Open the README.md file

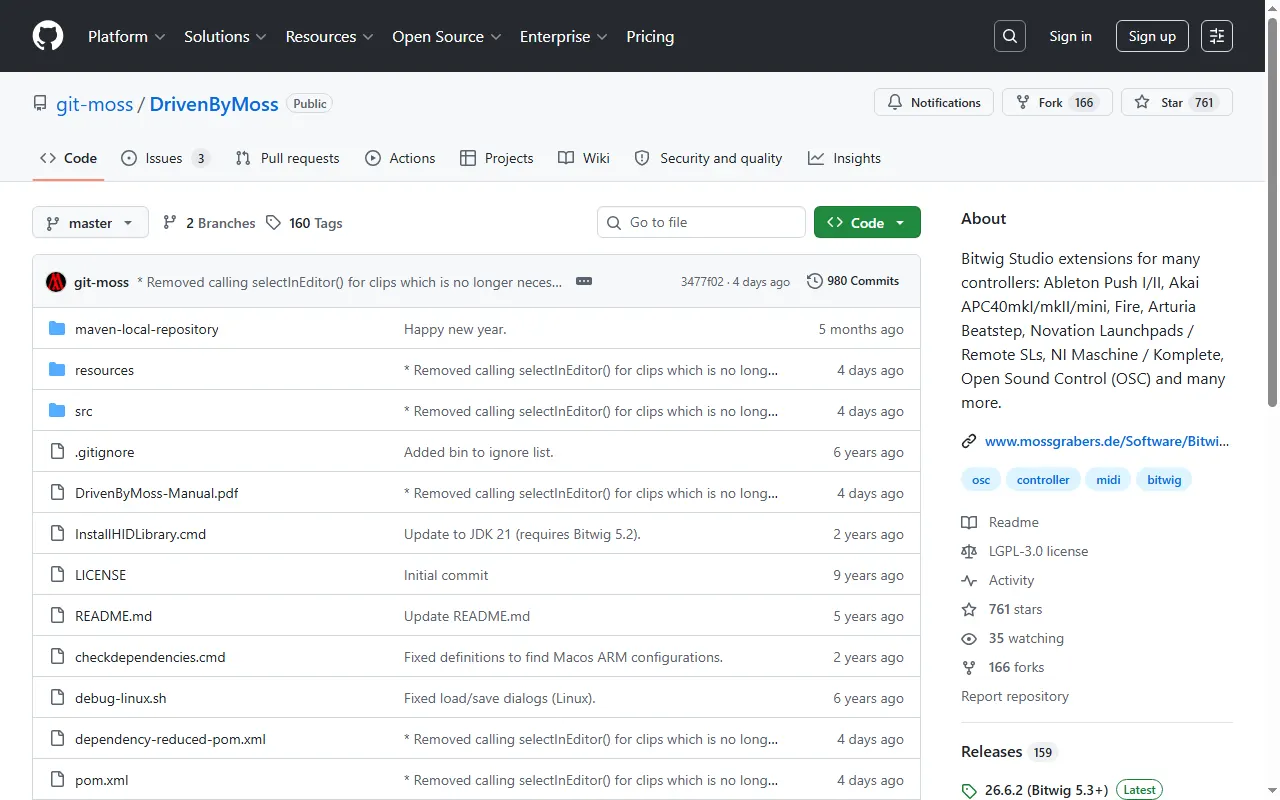tap(114, 616)
